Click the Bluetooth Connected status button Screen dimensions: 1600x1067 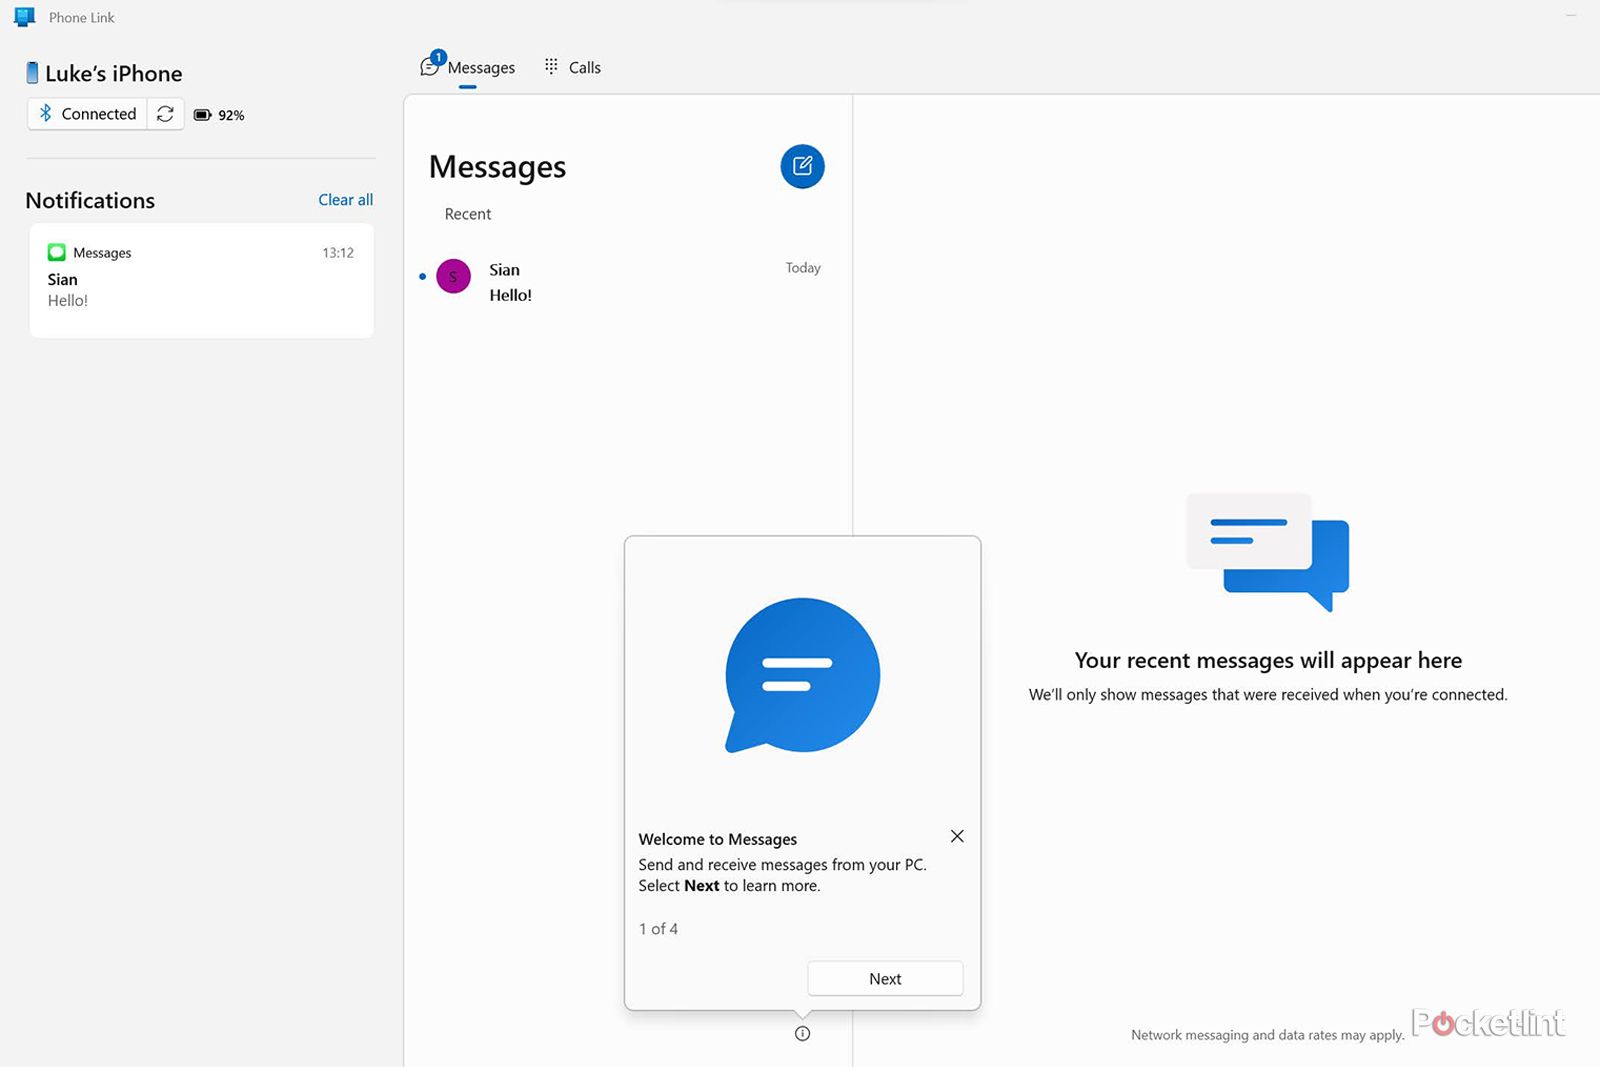pyautogui.click(x=87, y=114)
